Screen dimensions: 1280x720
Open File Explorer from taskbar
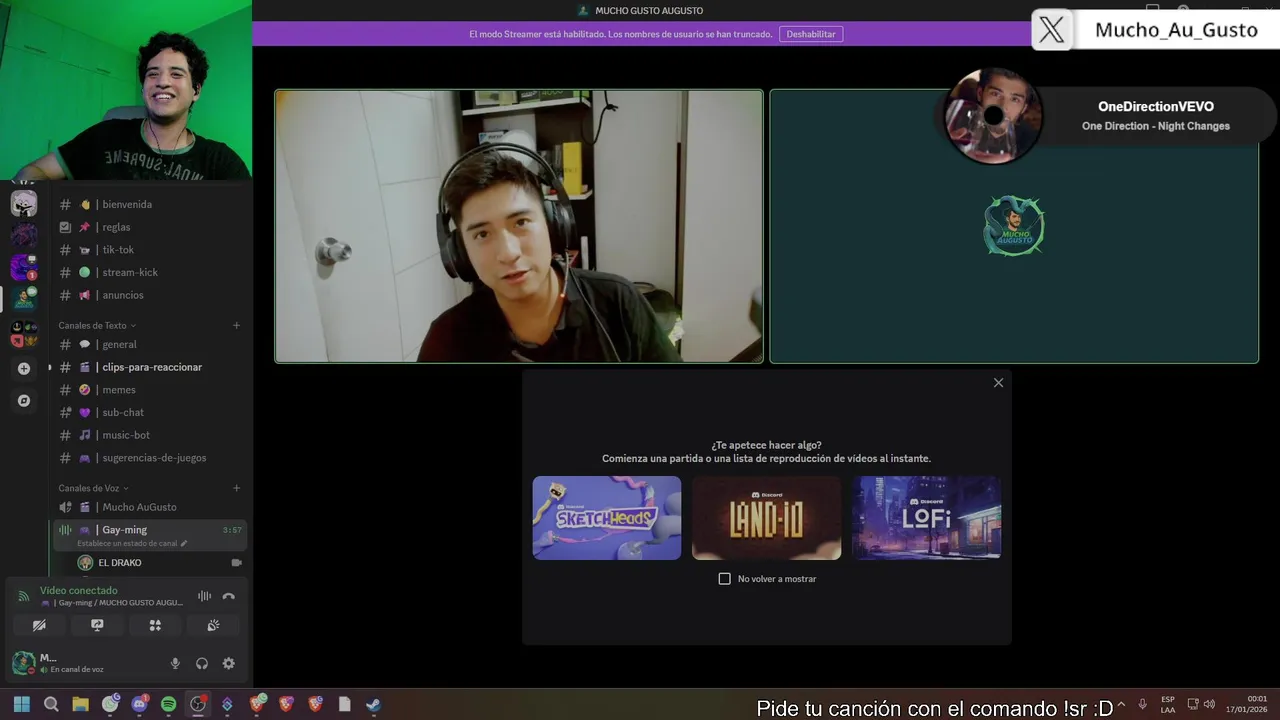click(80, 704)
